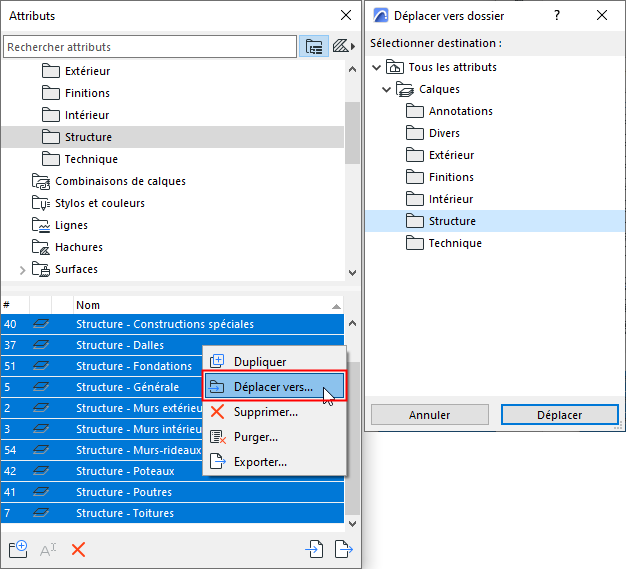The image size is (626, 569).
Task: Open help question mark in Déplacer dialog
Action: coord(557,16)
